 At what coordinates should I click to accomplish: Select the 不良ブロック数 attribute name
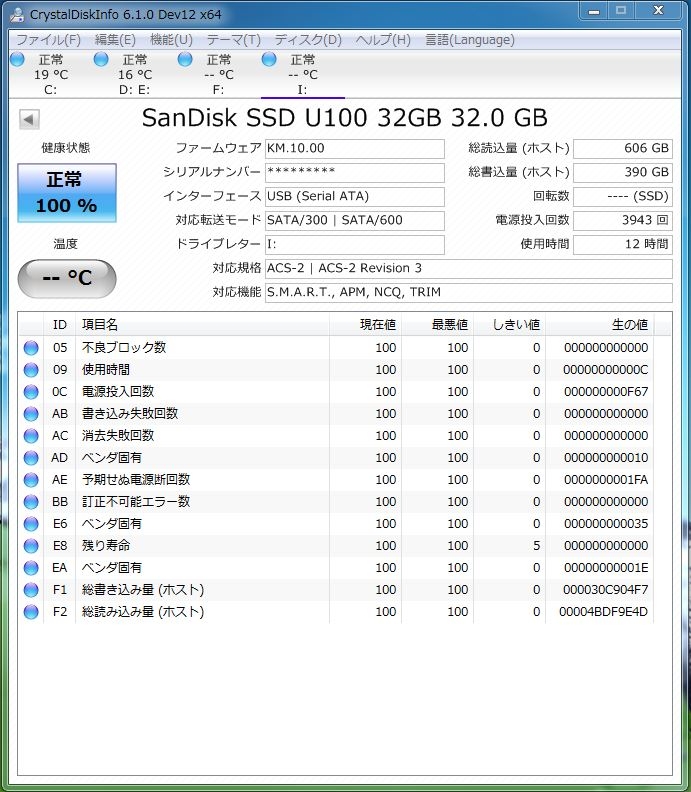(124, 348)
